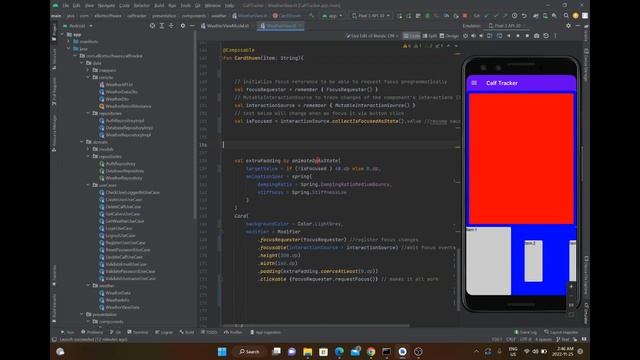
Task: Collapse the app root module node
Action: point(62,34)
